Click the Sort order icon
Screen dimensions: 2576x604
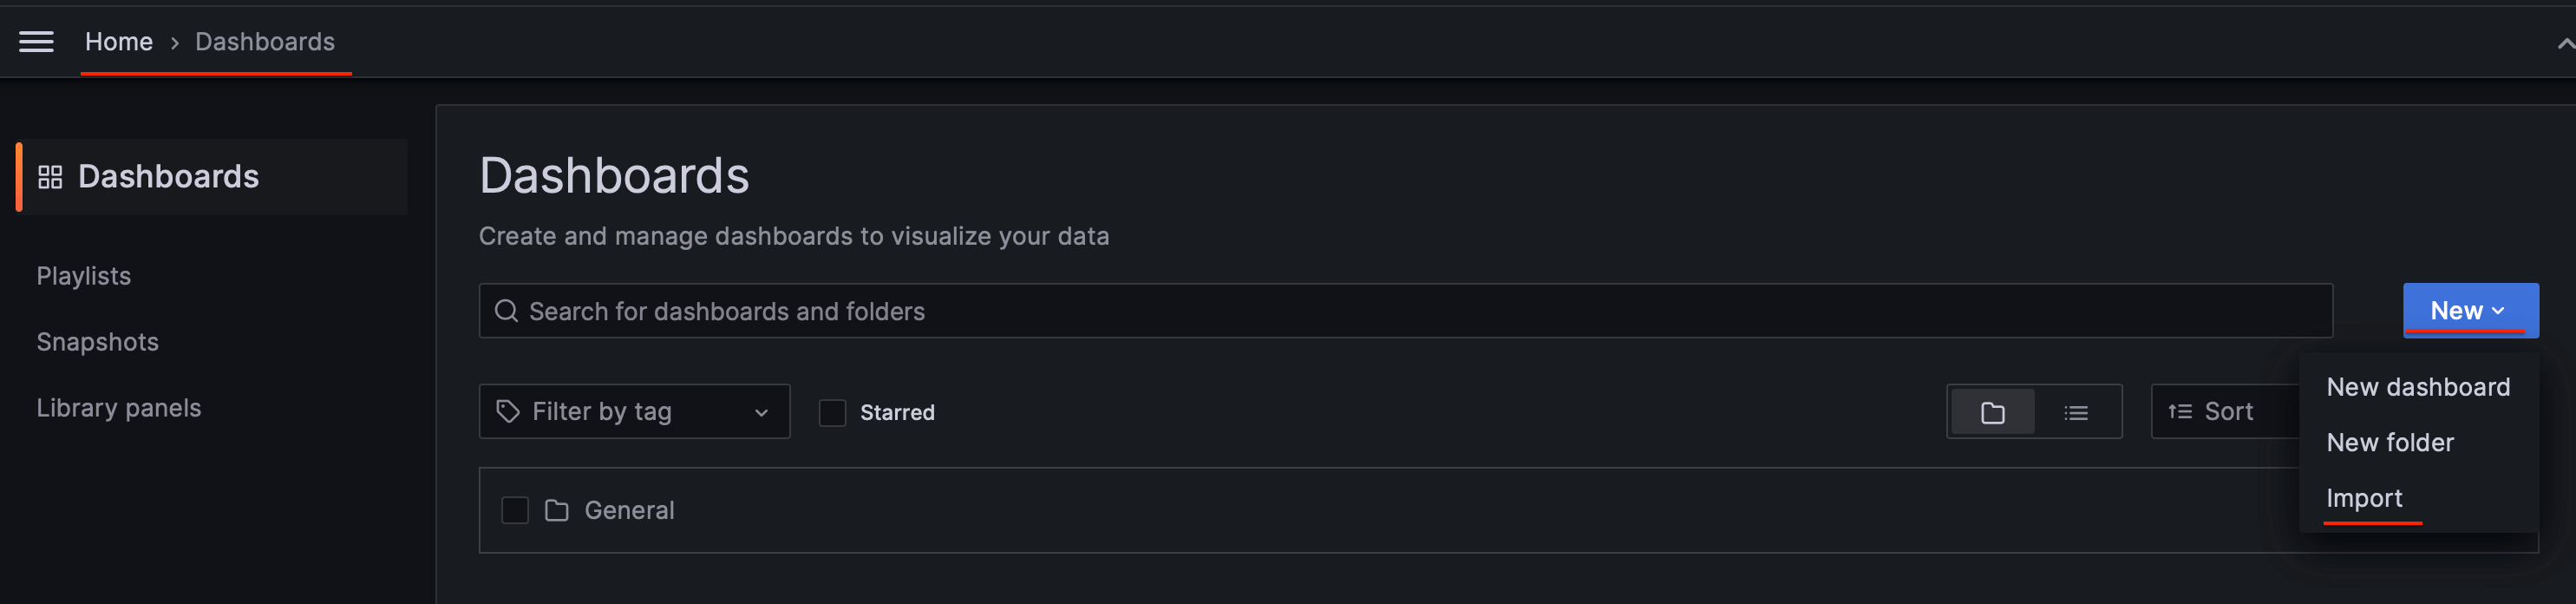coord(2179,412)
